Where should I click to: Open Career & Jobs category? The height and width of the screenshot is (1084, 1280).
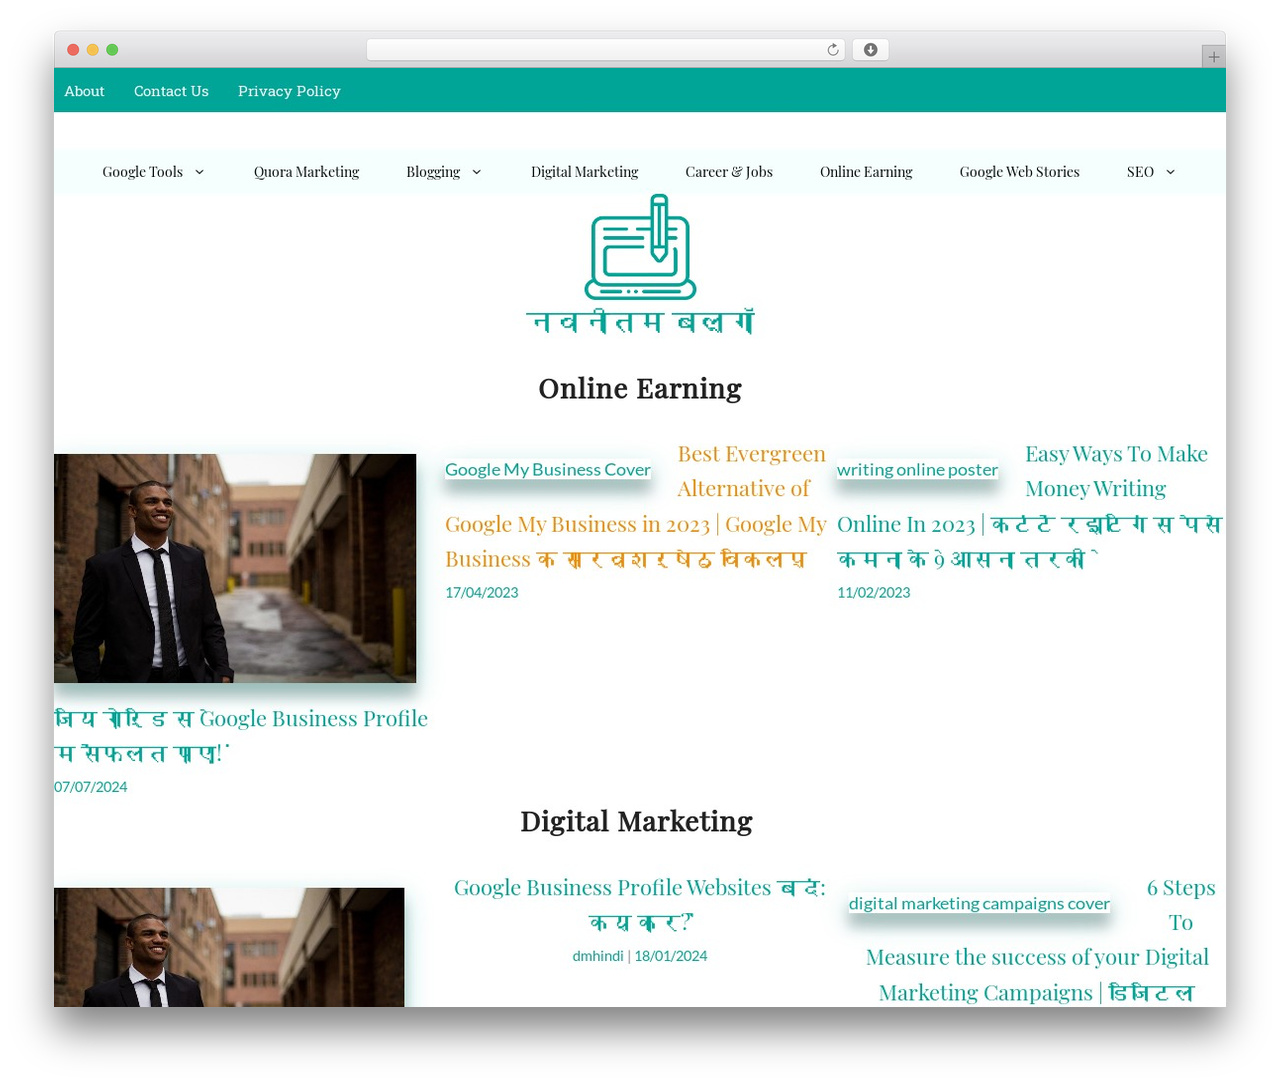(729, 172)
